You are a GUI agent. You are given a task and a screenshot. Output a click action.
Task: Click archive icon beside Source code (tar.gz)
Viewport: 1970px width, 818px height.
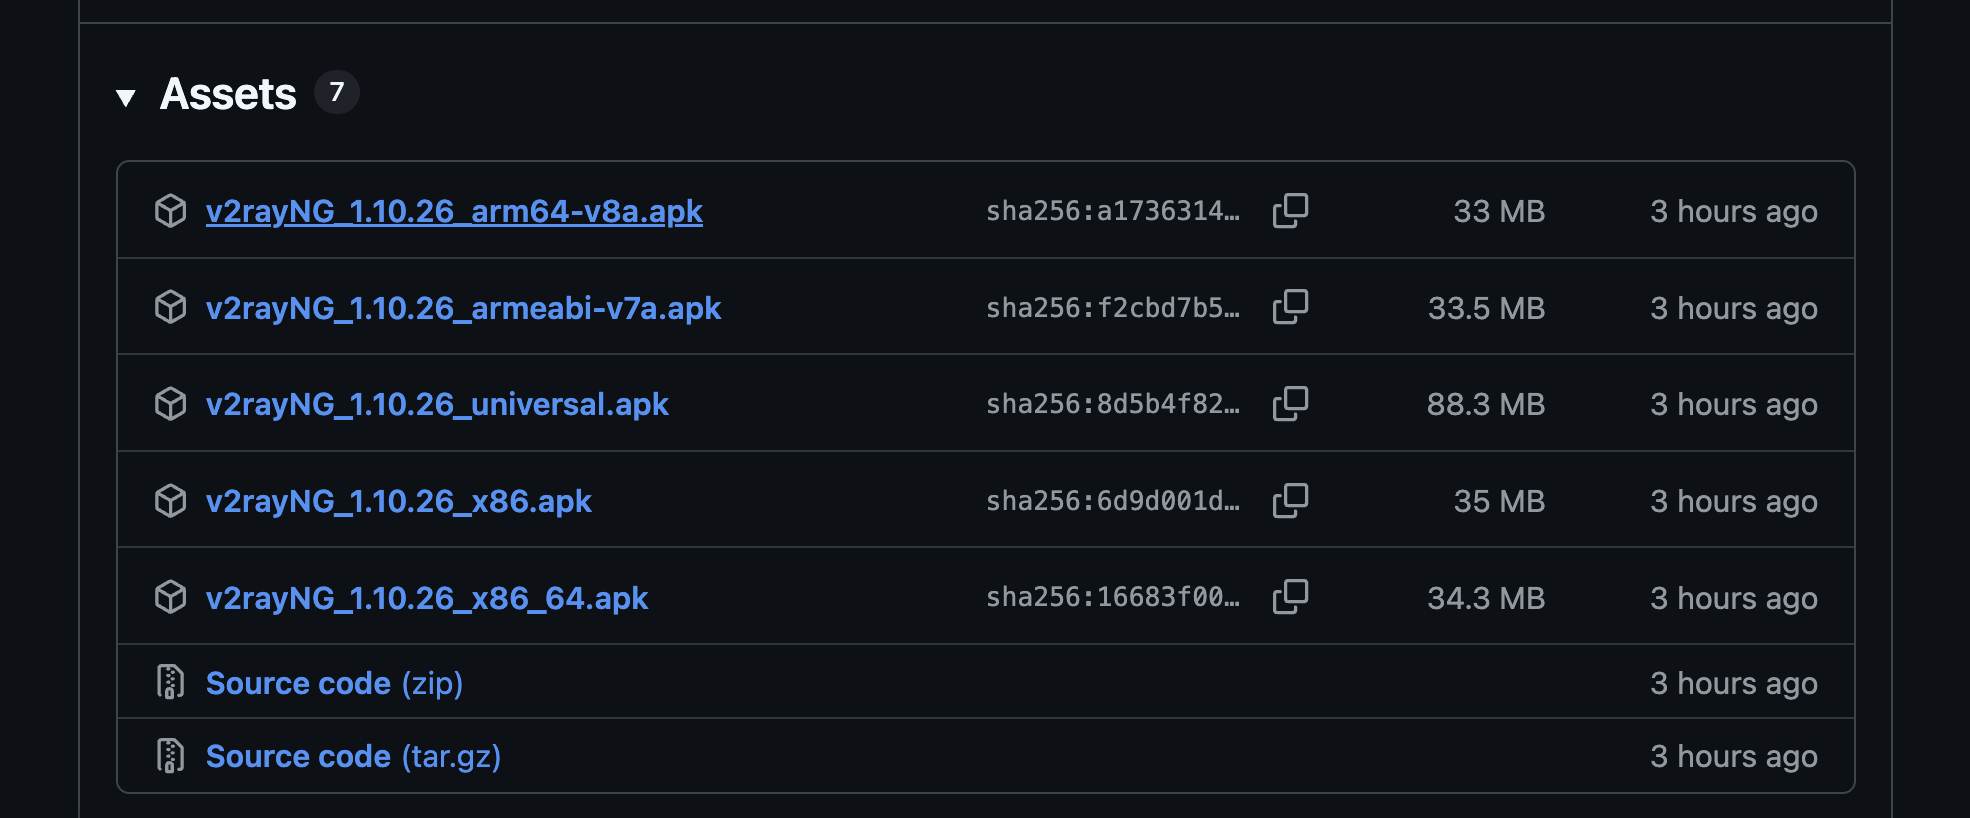click(171, 756)
